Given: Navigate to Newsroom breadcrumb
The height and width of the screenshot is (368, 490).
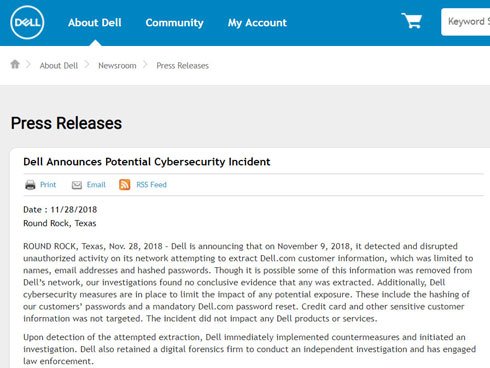Looking at the screenshot, I should 117,66.
